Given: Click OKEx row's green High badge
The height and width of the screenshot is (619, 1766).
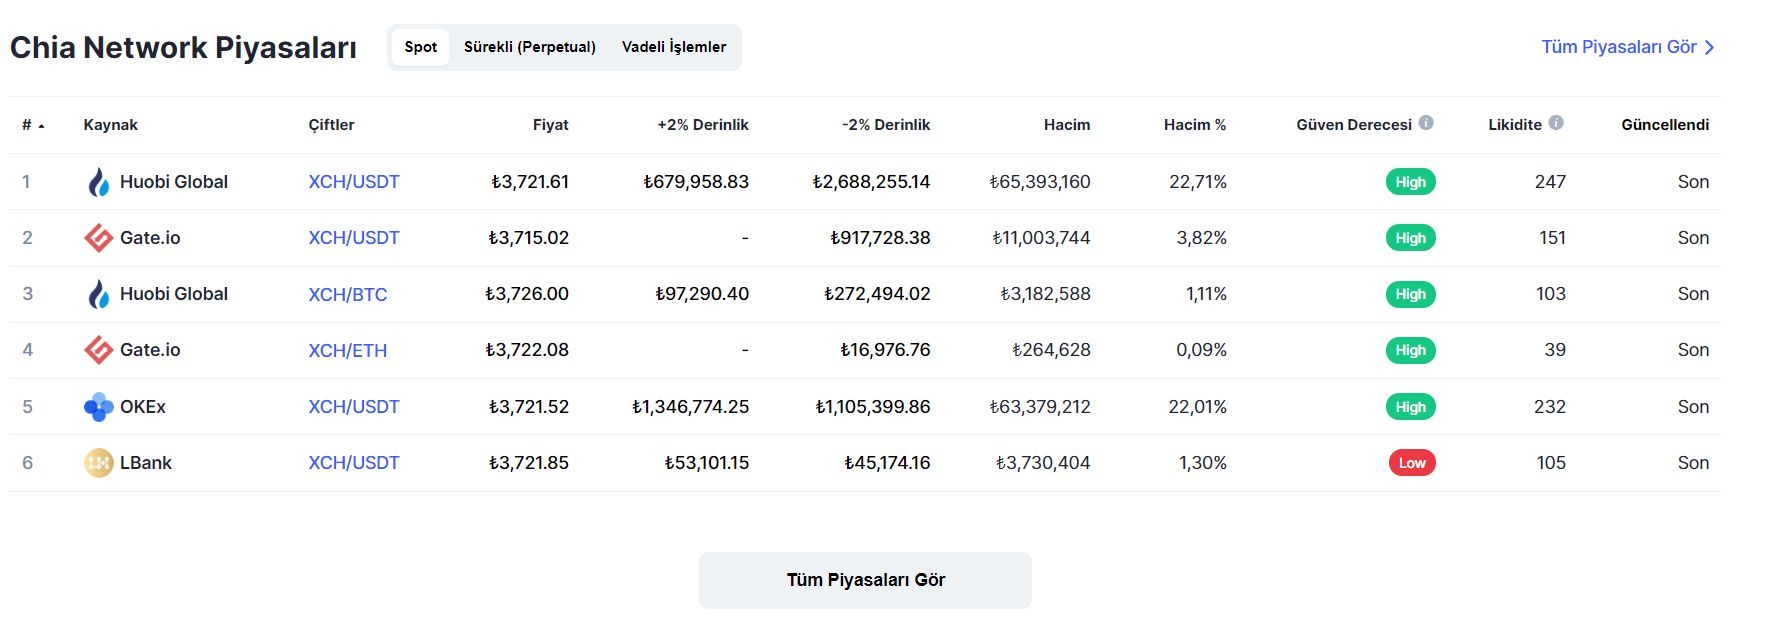Looking at the screenshot, I should tap(1410, 407).
